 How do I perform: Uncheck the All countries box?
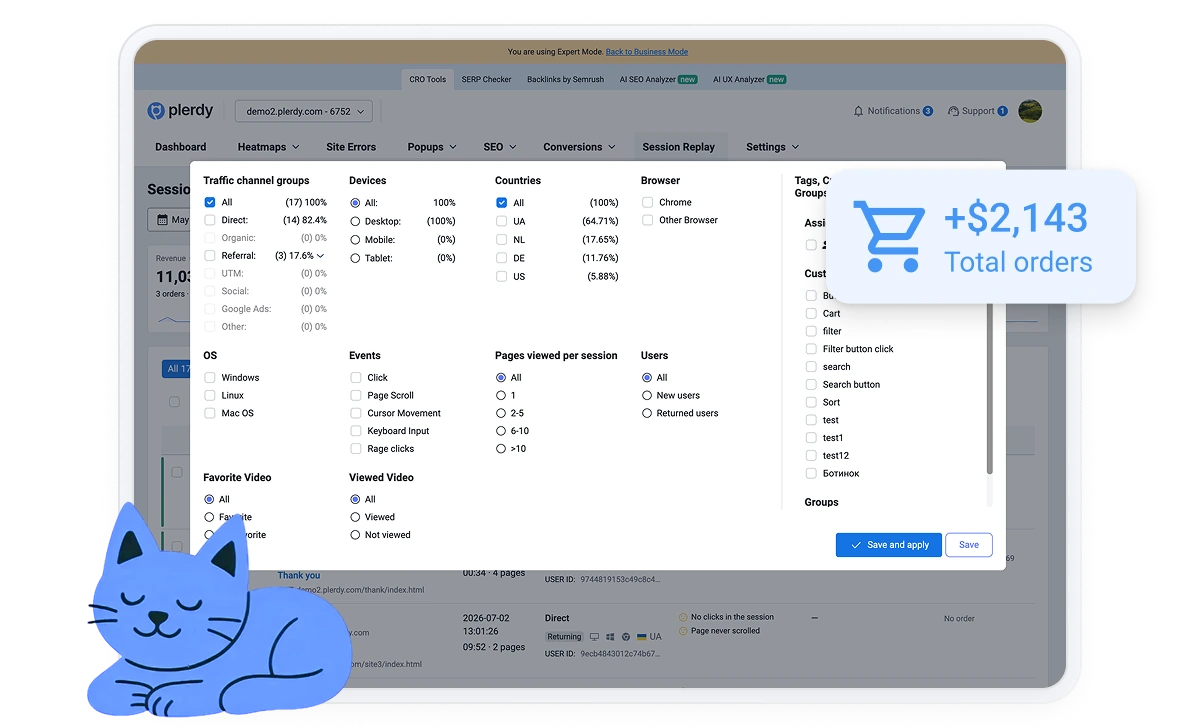click(x=502, y=202)
